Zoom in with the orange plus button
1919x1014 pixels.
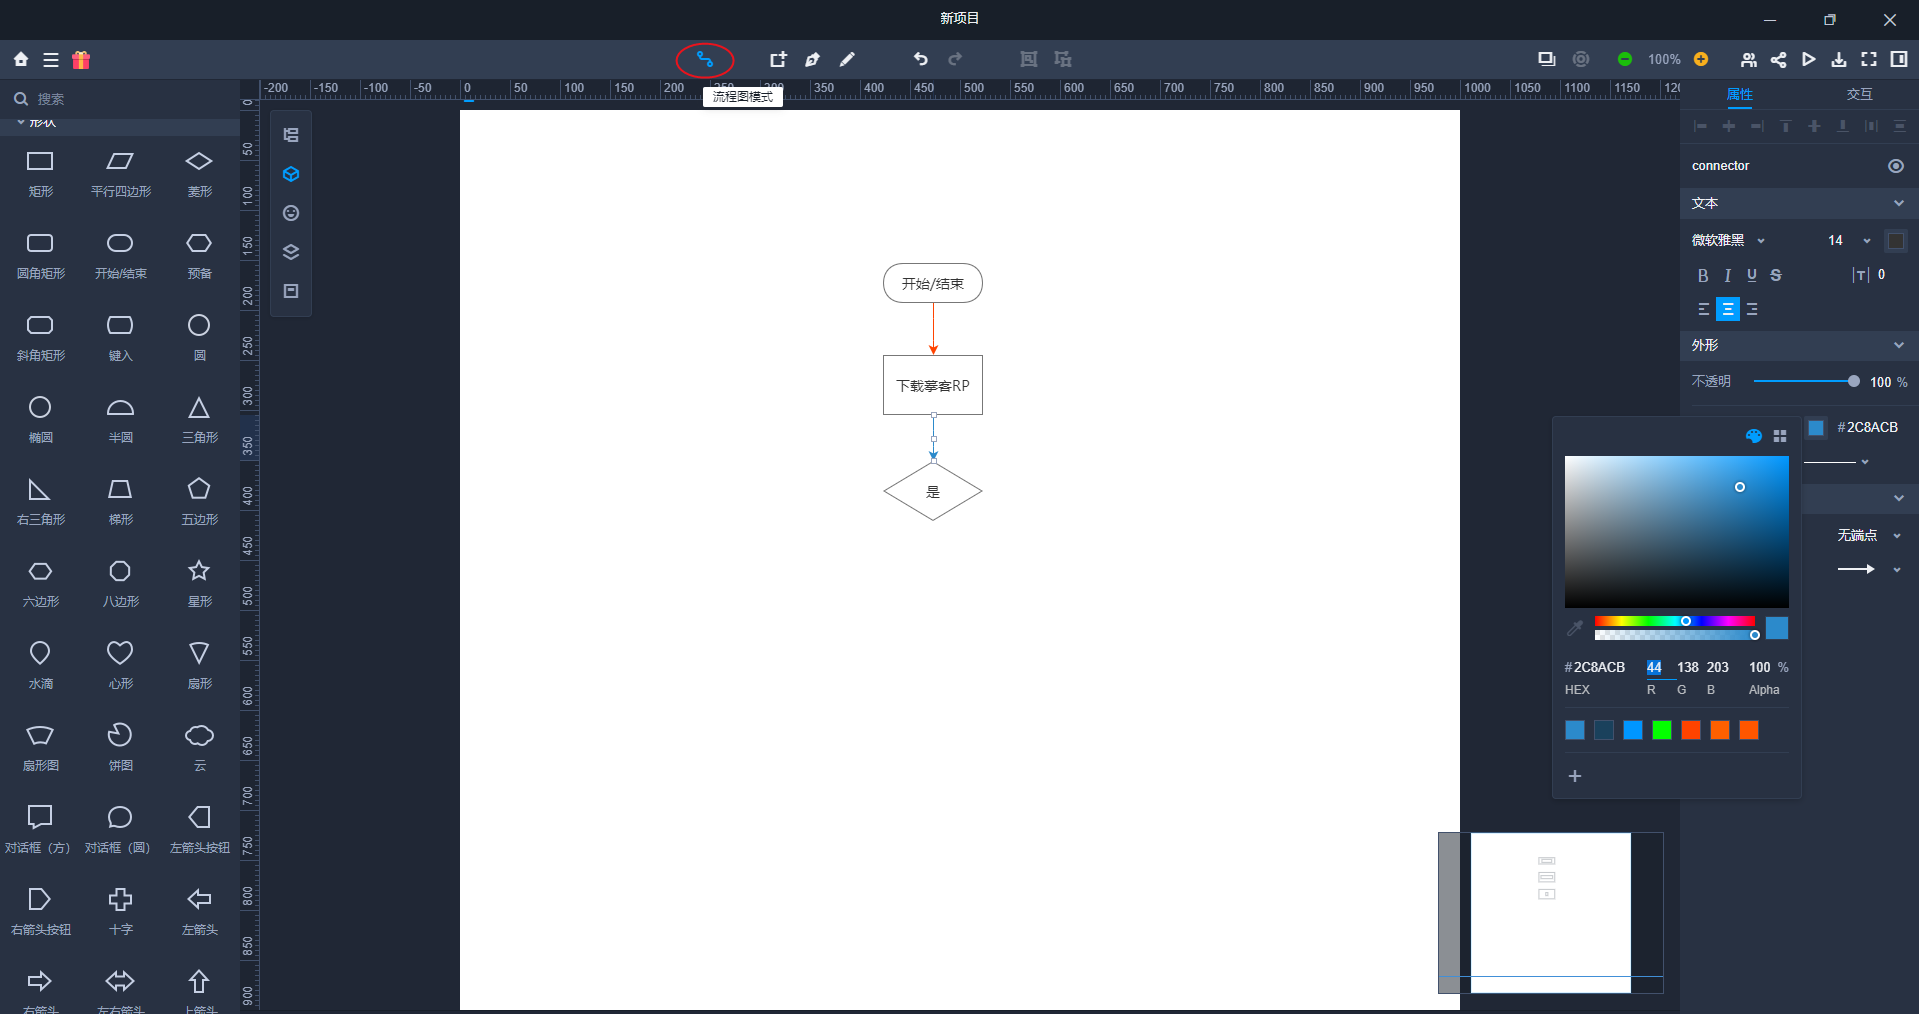click(x=1701, y=60)
